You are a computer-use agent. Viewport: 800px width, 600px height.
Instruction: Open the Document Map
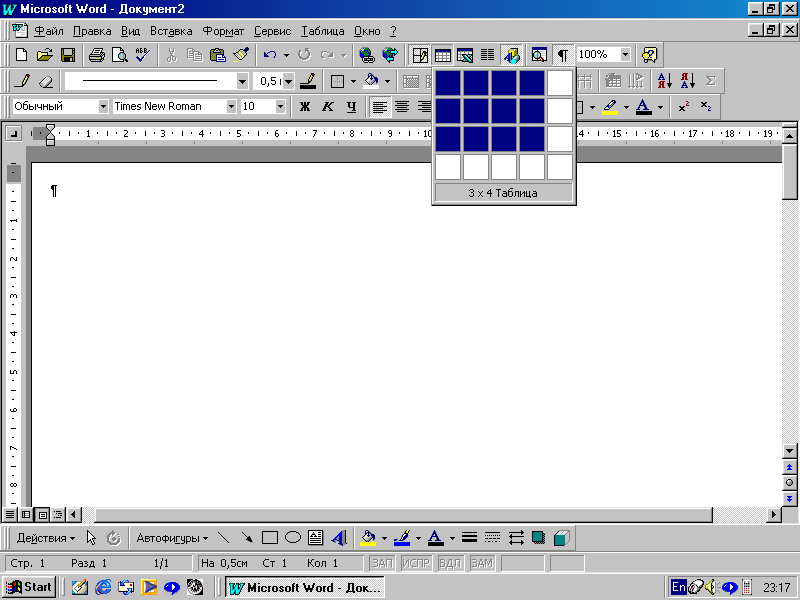[539, 55]
